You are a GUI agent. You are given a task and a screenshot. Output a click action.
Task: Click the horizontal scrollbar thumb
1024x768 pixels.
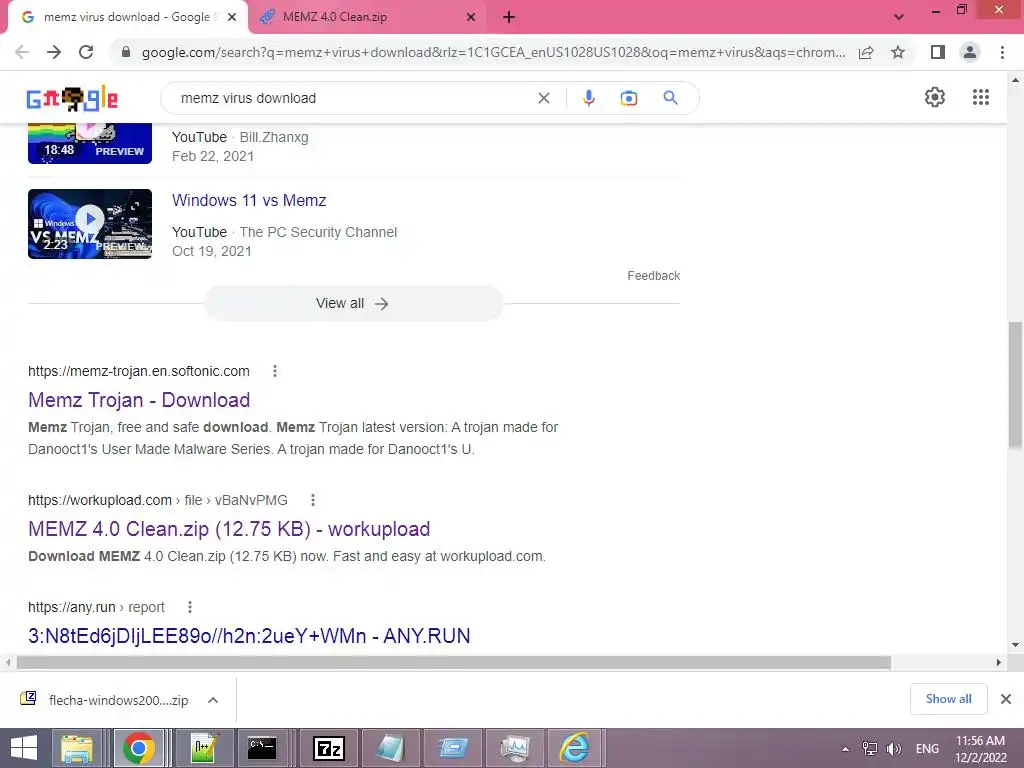(454, 663)
